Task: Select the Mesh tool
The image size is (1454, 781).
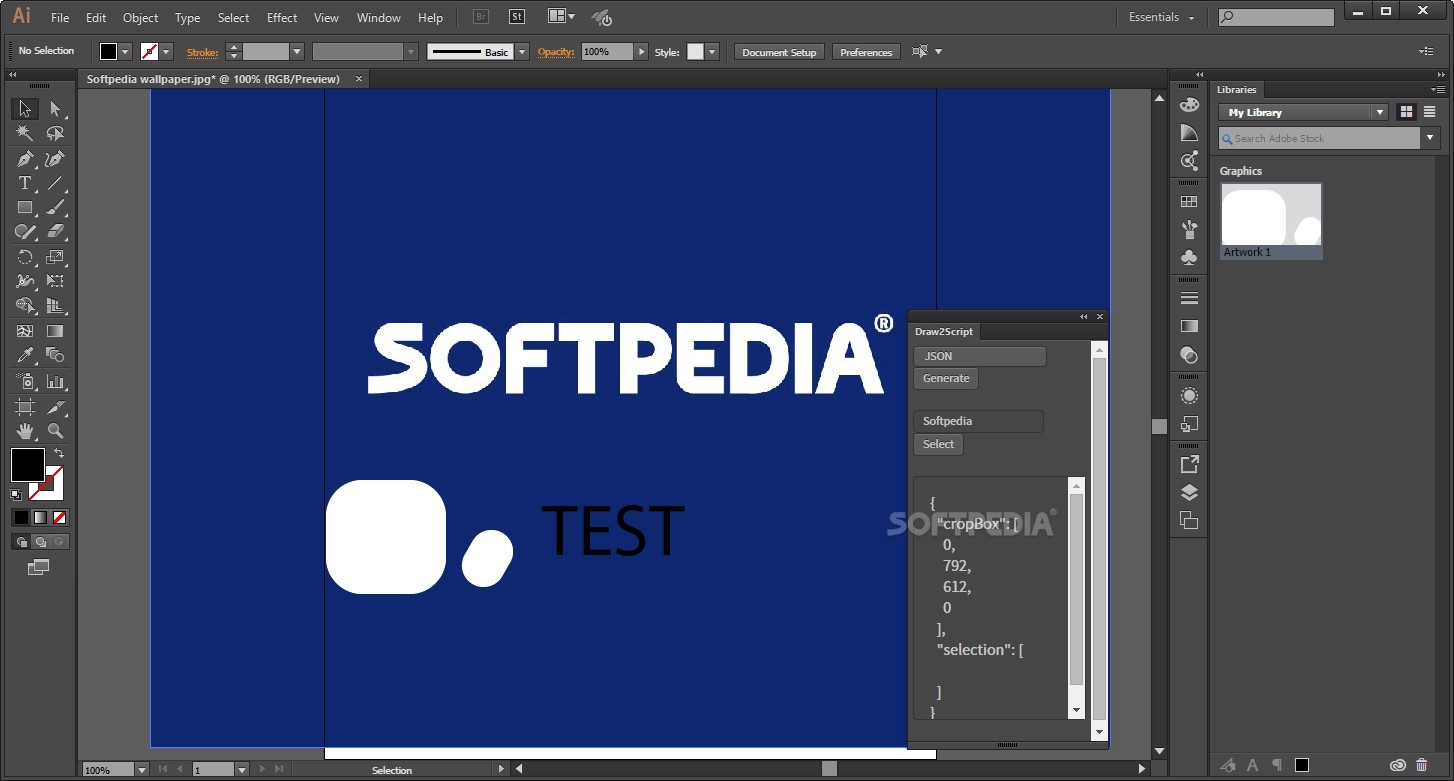Action: pos(25,331)
